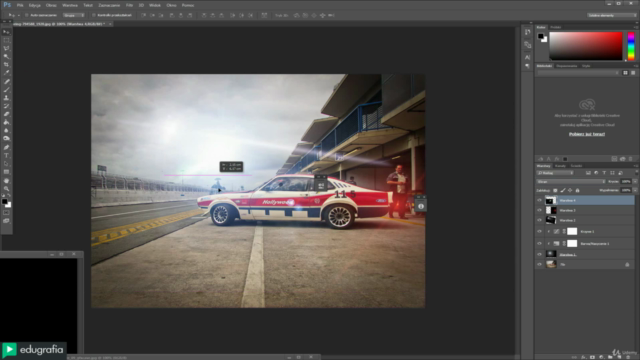Open the Obraz menu

coord(51,5)
